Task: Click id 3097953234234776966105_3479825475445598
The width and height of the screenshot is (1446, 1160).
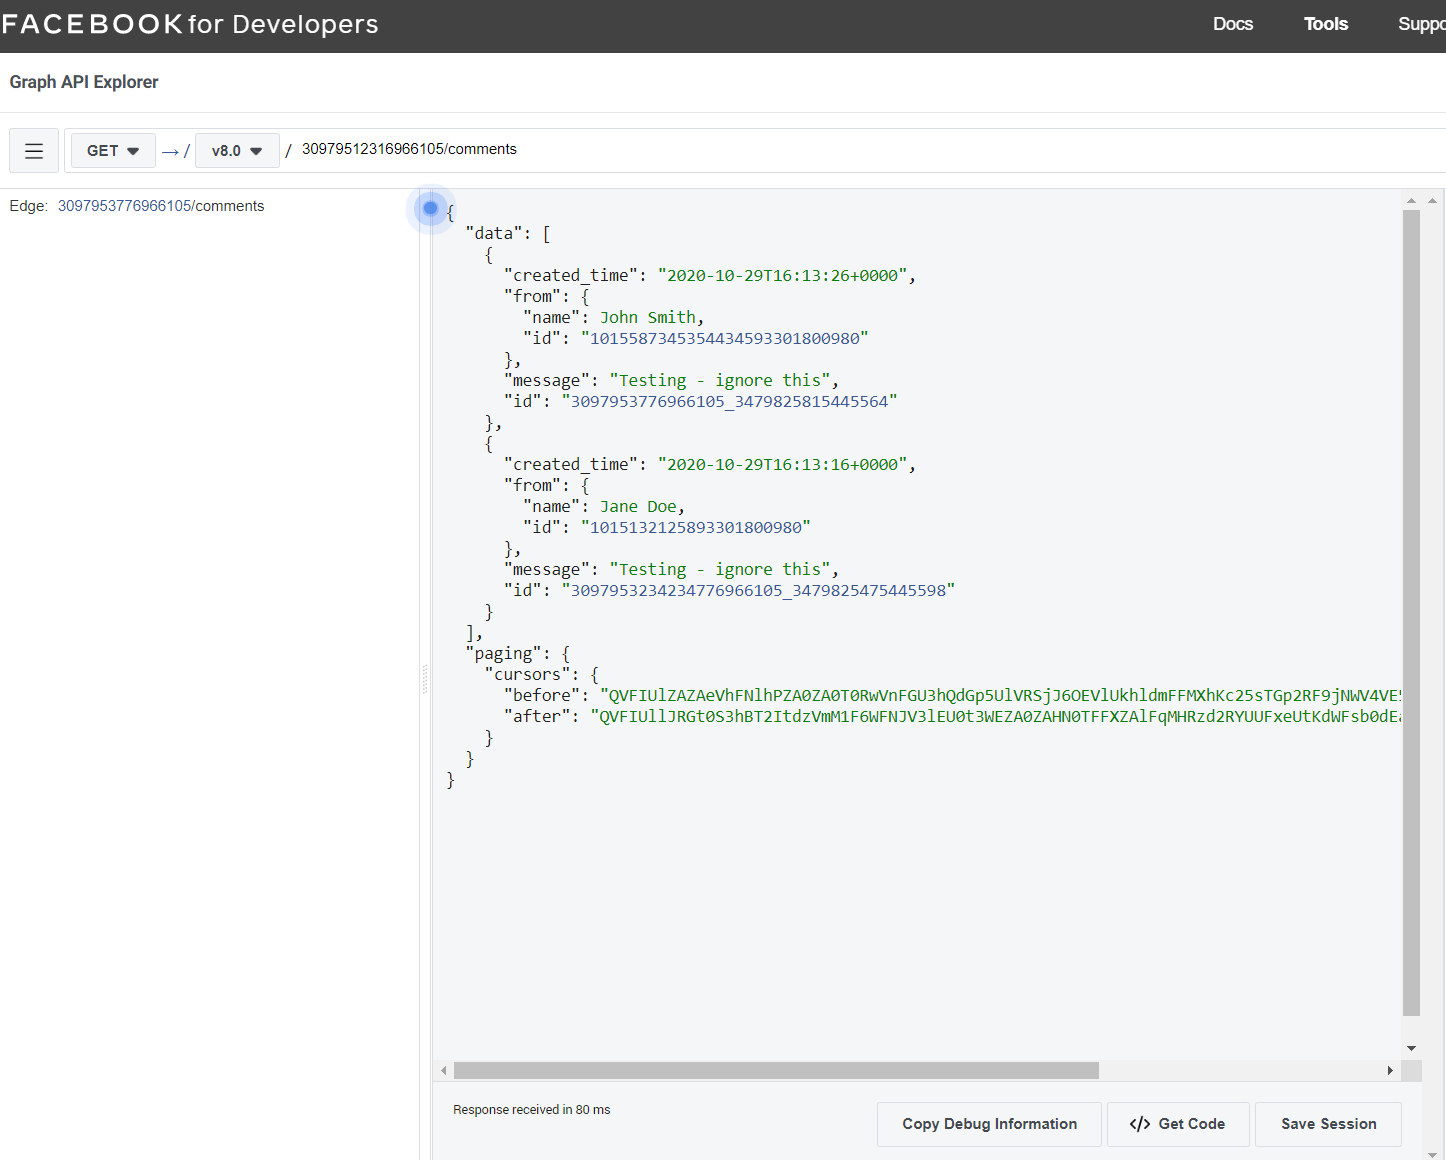Action: pyautogui.click(x=758, y=591)
